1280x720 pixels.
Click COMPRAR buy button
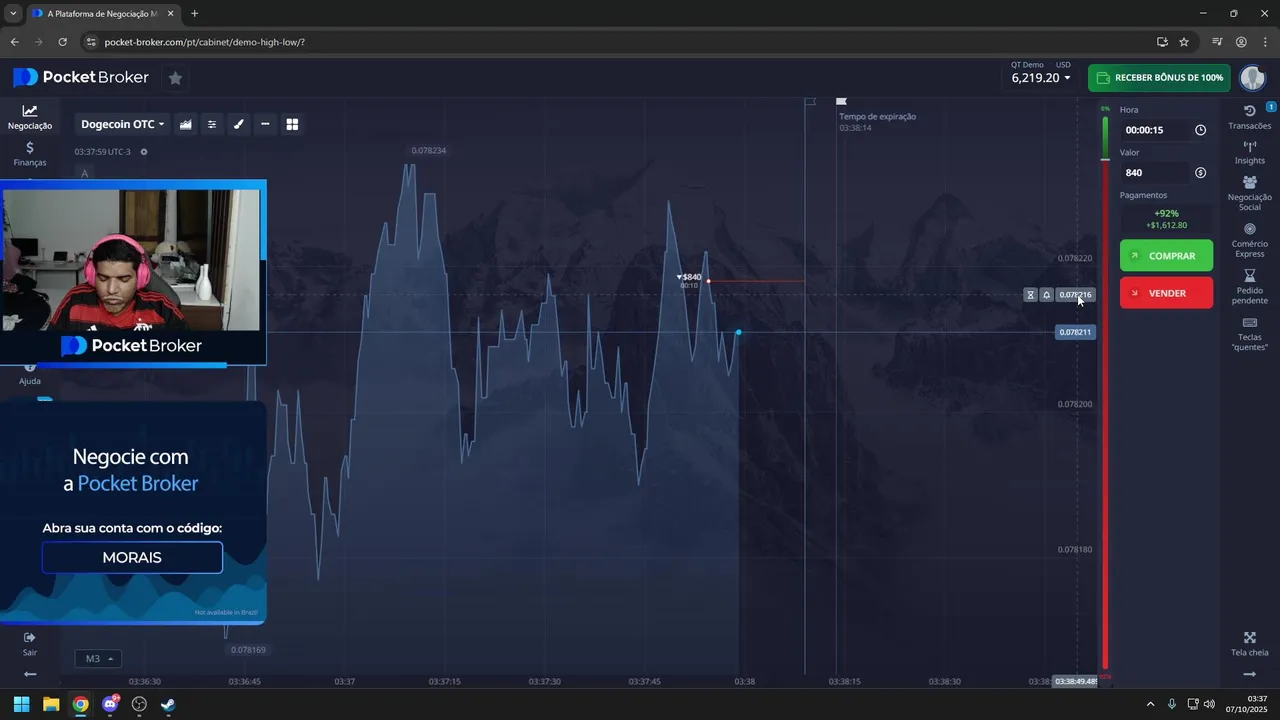[x=1166, y=256]
